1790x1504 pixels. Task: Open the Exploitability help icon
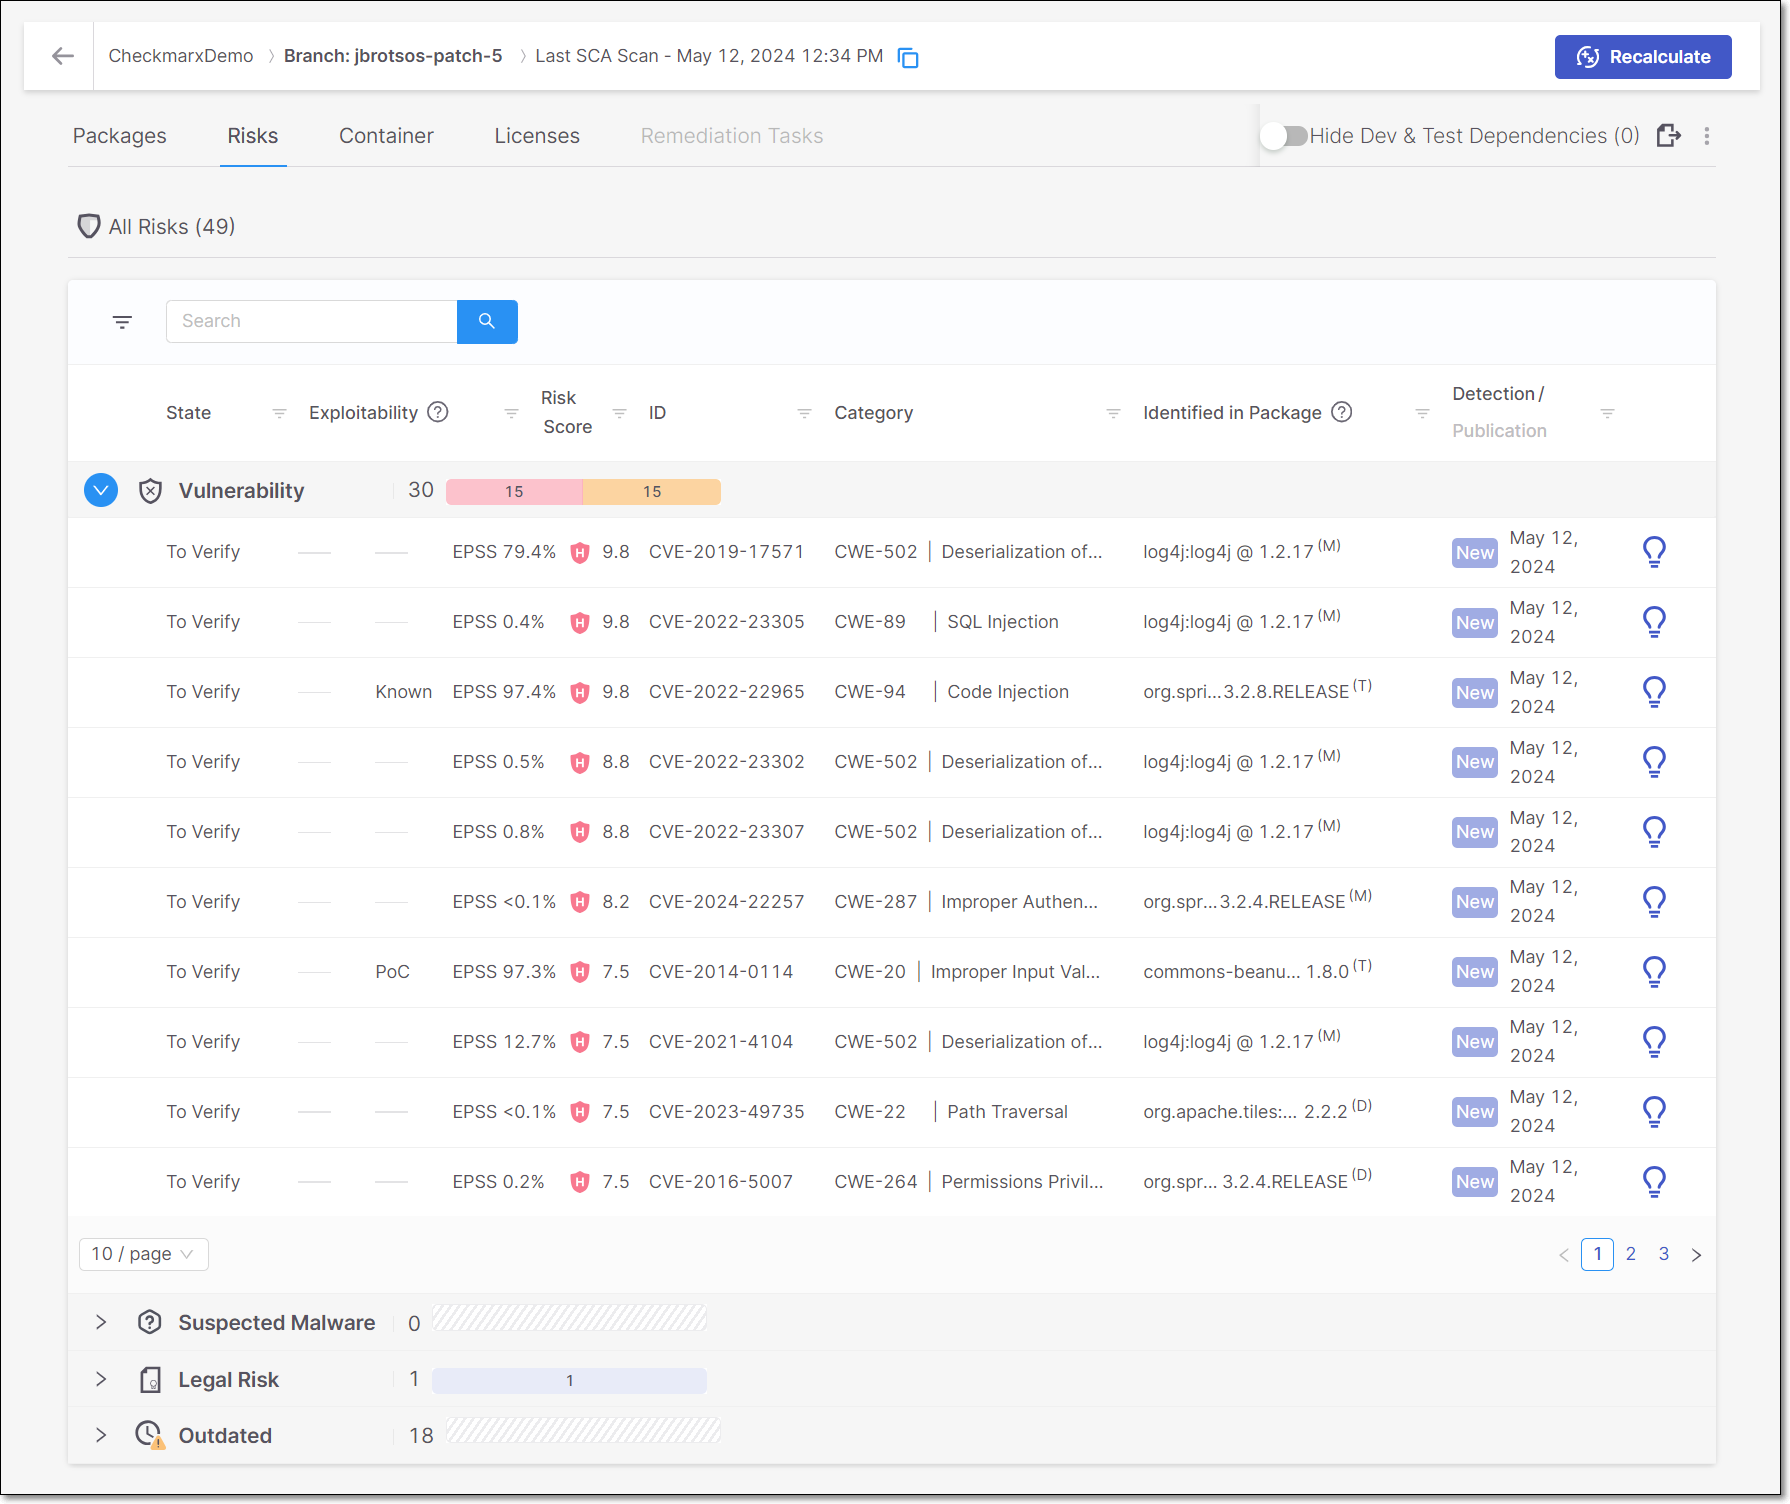(x=438, y=412)
